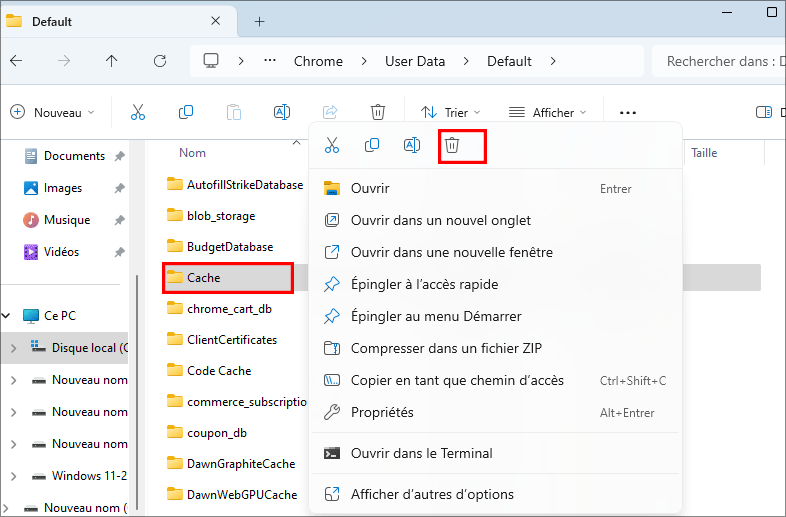Choose Ouvrir dans un nouvel onglet
The height and width of the screenshot is (517, 786).
pyautogui.click(x=495, y=221)
